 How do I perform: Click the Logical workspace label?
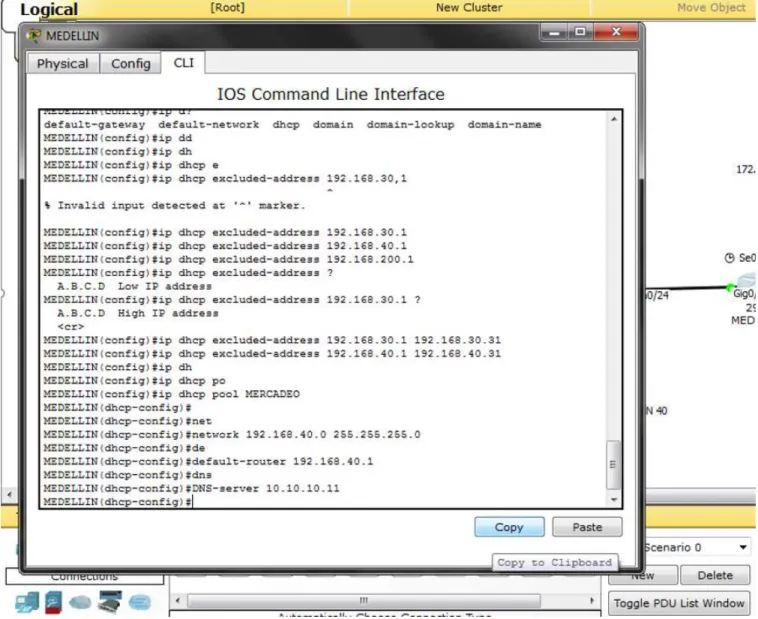point(49,9)
